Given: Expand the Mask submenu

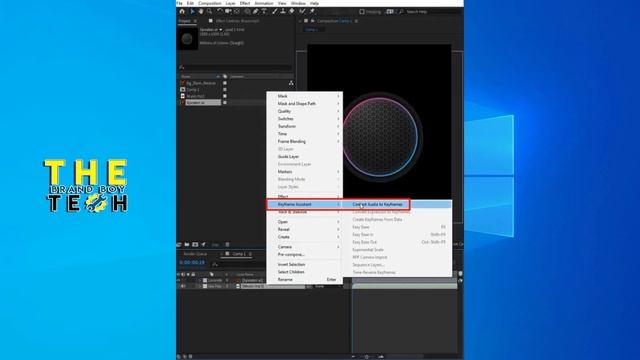Looking at the screenshot, I should coord(304,96).
